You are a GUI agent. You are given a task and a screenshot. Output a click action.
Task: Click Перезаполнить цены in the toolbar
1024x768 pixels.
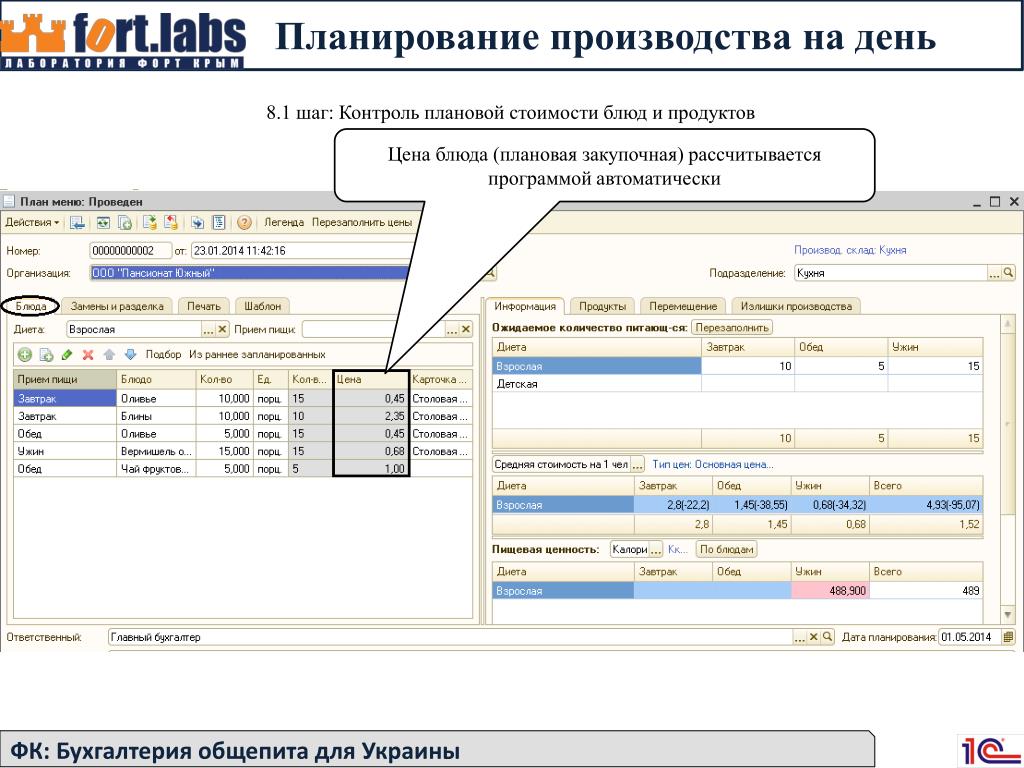click(362, 223)
